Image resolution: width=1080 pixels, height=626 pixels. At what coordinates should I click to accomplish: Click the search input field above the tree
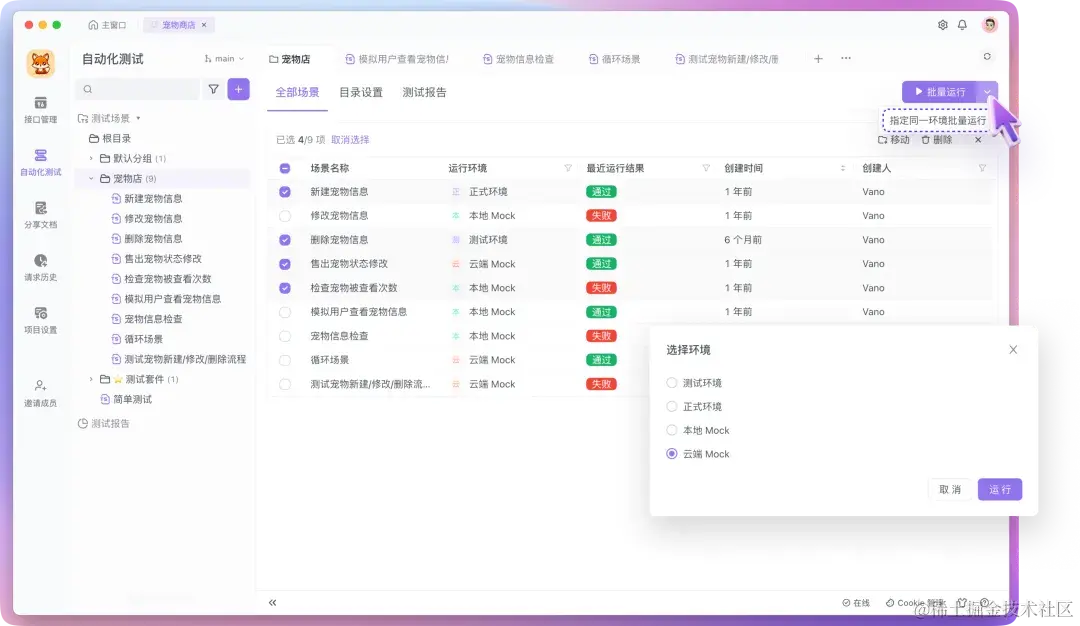pyautogui.click(x=140, y=89)
